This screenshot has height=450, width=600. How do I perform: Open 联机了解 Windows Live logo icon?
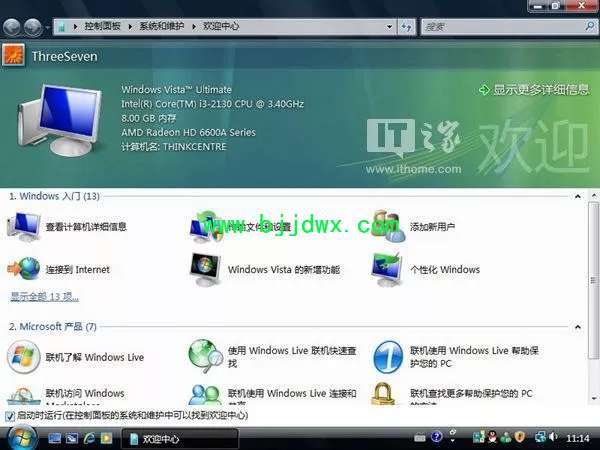(24, 357)
